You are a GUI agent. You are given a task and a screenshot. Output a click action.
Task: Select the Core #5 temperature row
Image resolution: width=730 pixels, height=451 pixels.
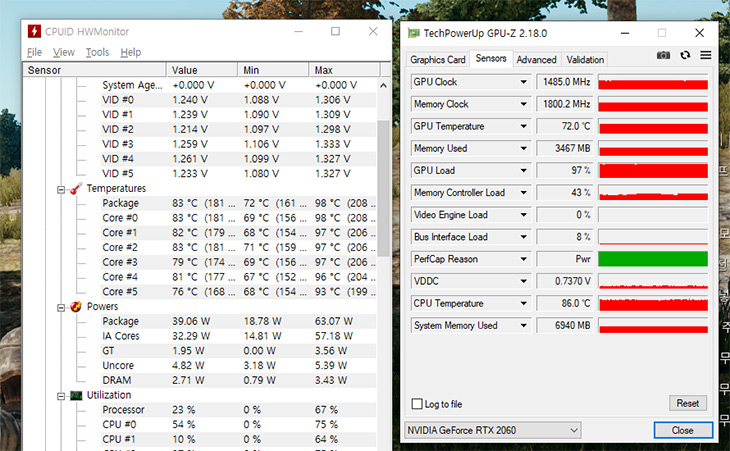[238, 292]
